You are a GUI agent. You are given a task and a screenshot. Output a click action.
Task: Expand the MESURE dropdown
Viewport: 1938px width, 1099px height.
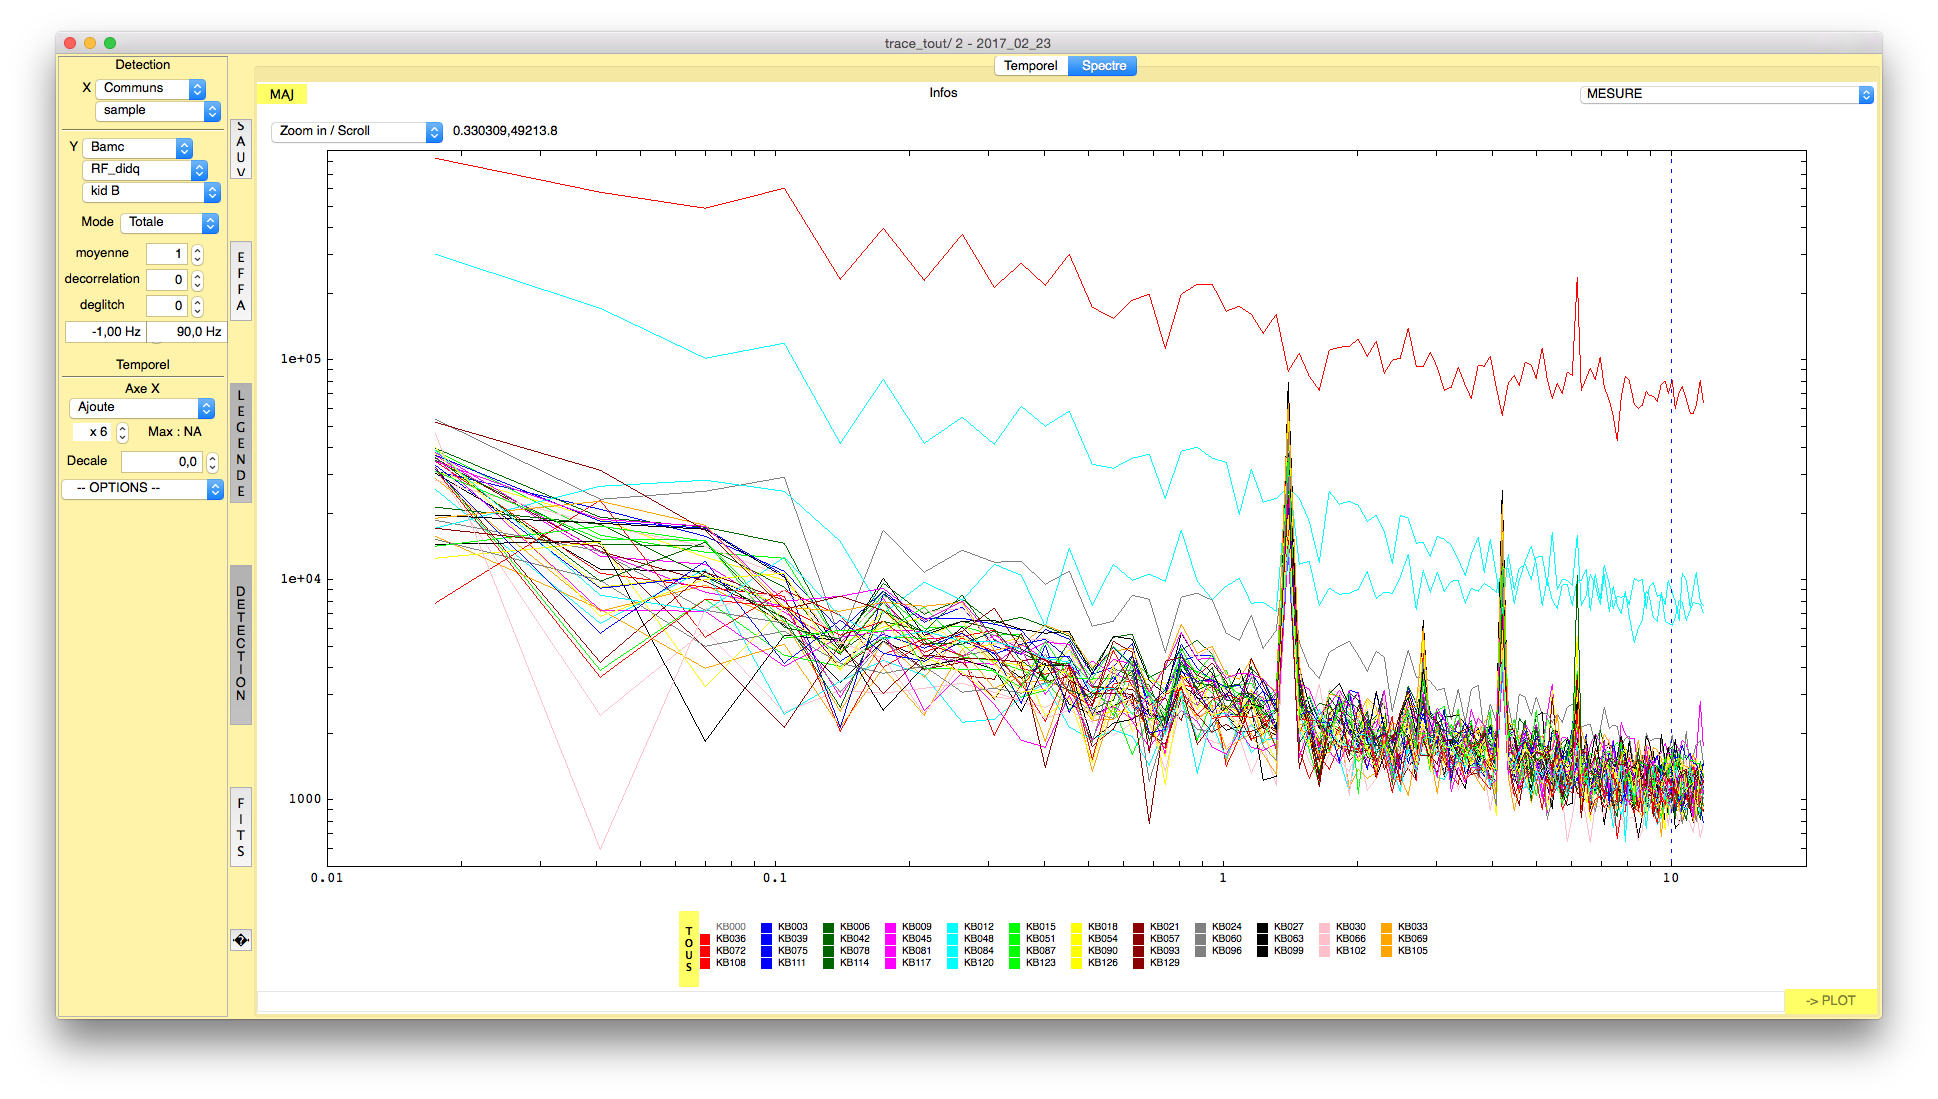pos(1726,94)
